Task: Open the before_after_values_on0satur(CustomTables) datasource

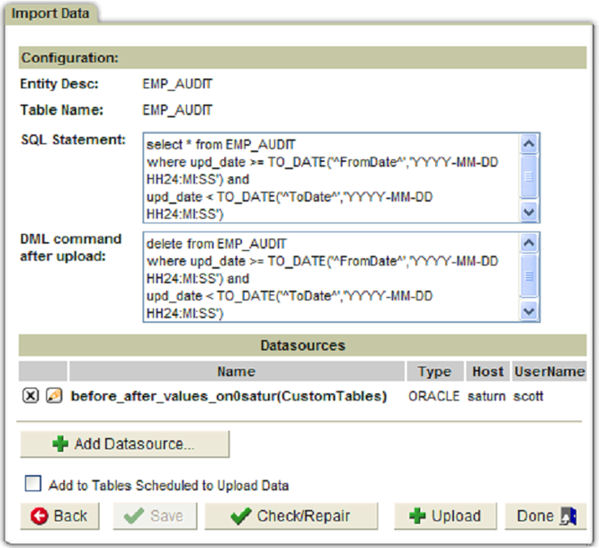Action: point(229,396)
